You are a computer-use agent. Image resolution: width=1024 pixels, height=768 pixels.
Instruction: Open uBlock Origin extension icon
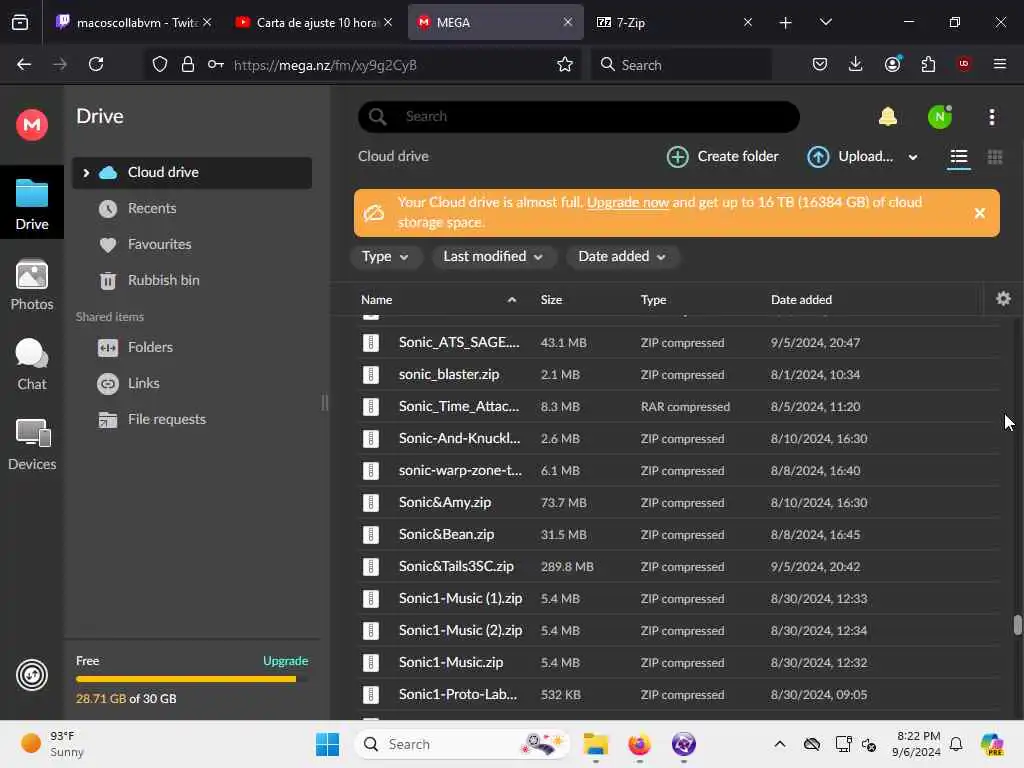coord(964,64)
